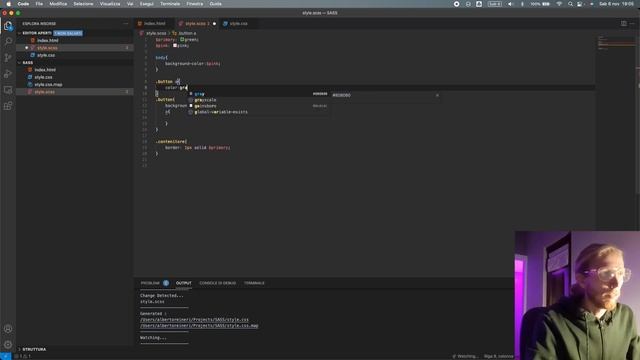Screen dimensions: 640x360
Task: Open the Guida menu
Action: click(216, 4)
